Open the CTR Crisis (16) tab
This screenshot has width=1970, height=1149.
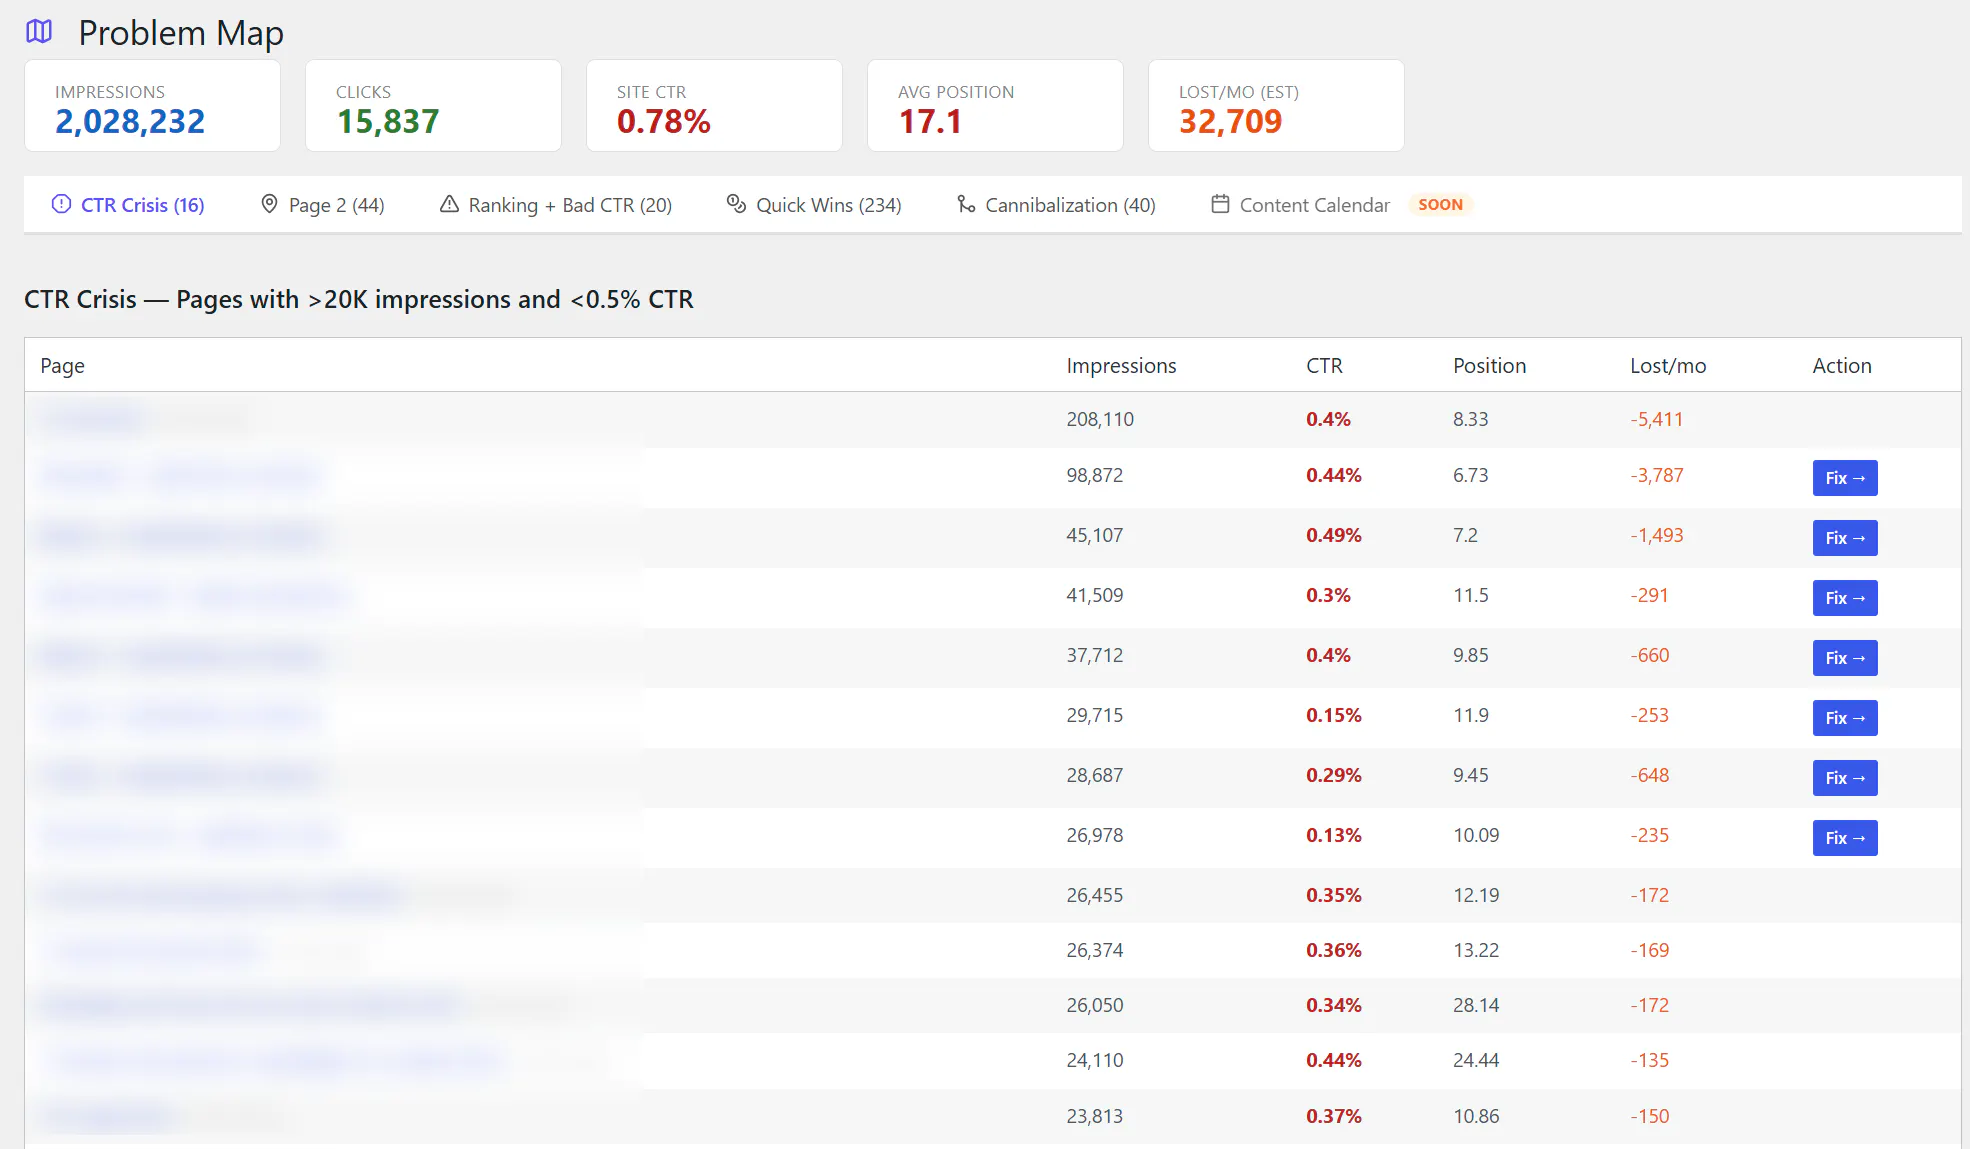tap(128, 205)
